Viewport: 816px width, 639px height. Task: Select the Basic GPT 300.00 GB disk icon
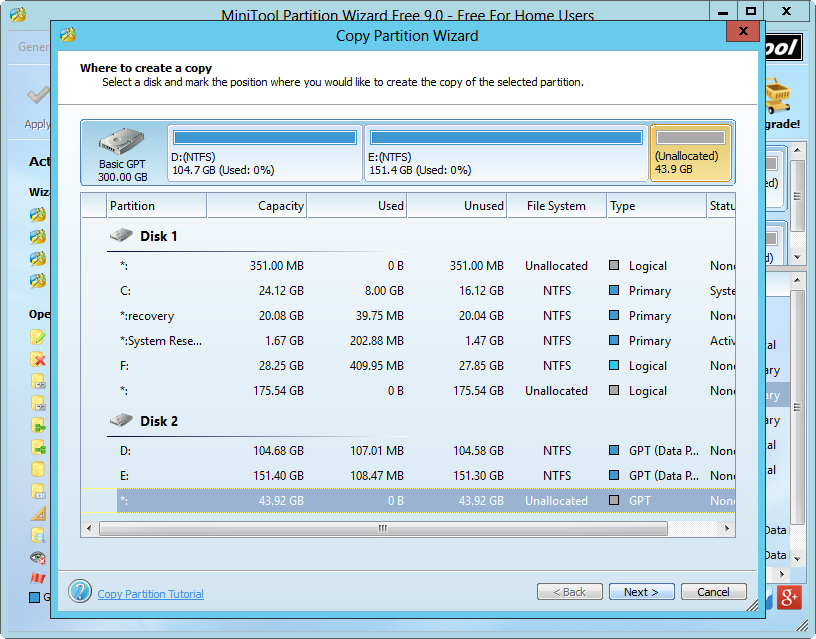[x=123, y=152]
